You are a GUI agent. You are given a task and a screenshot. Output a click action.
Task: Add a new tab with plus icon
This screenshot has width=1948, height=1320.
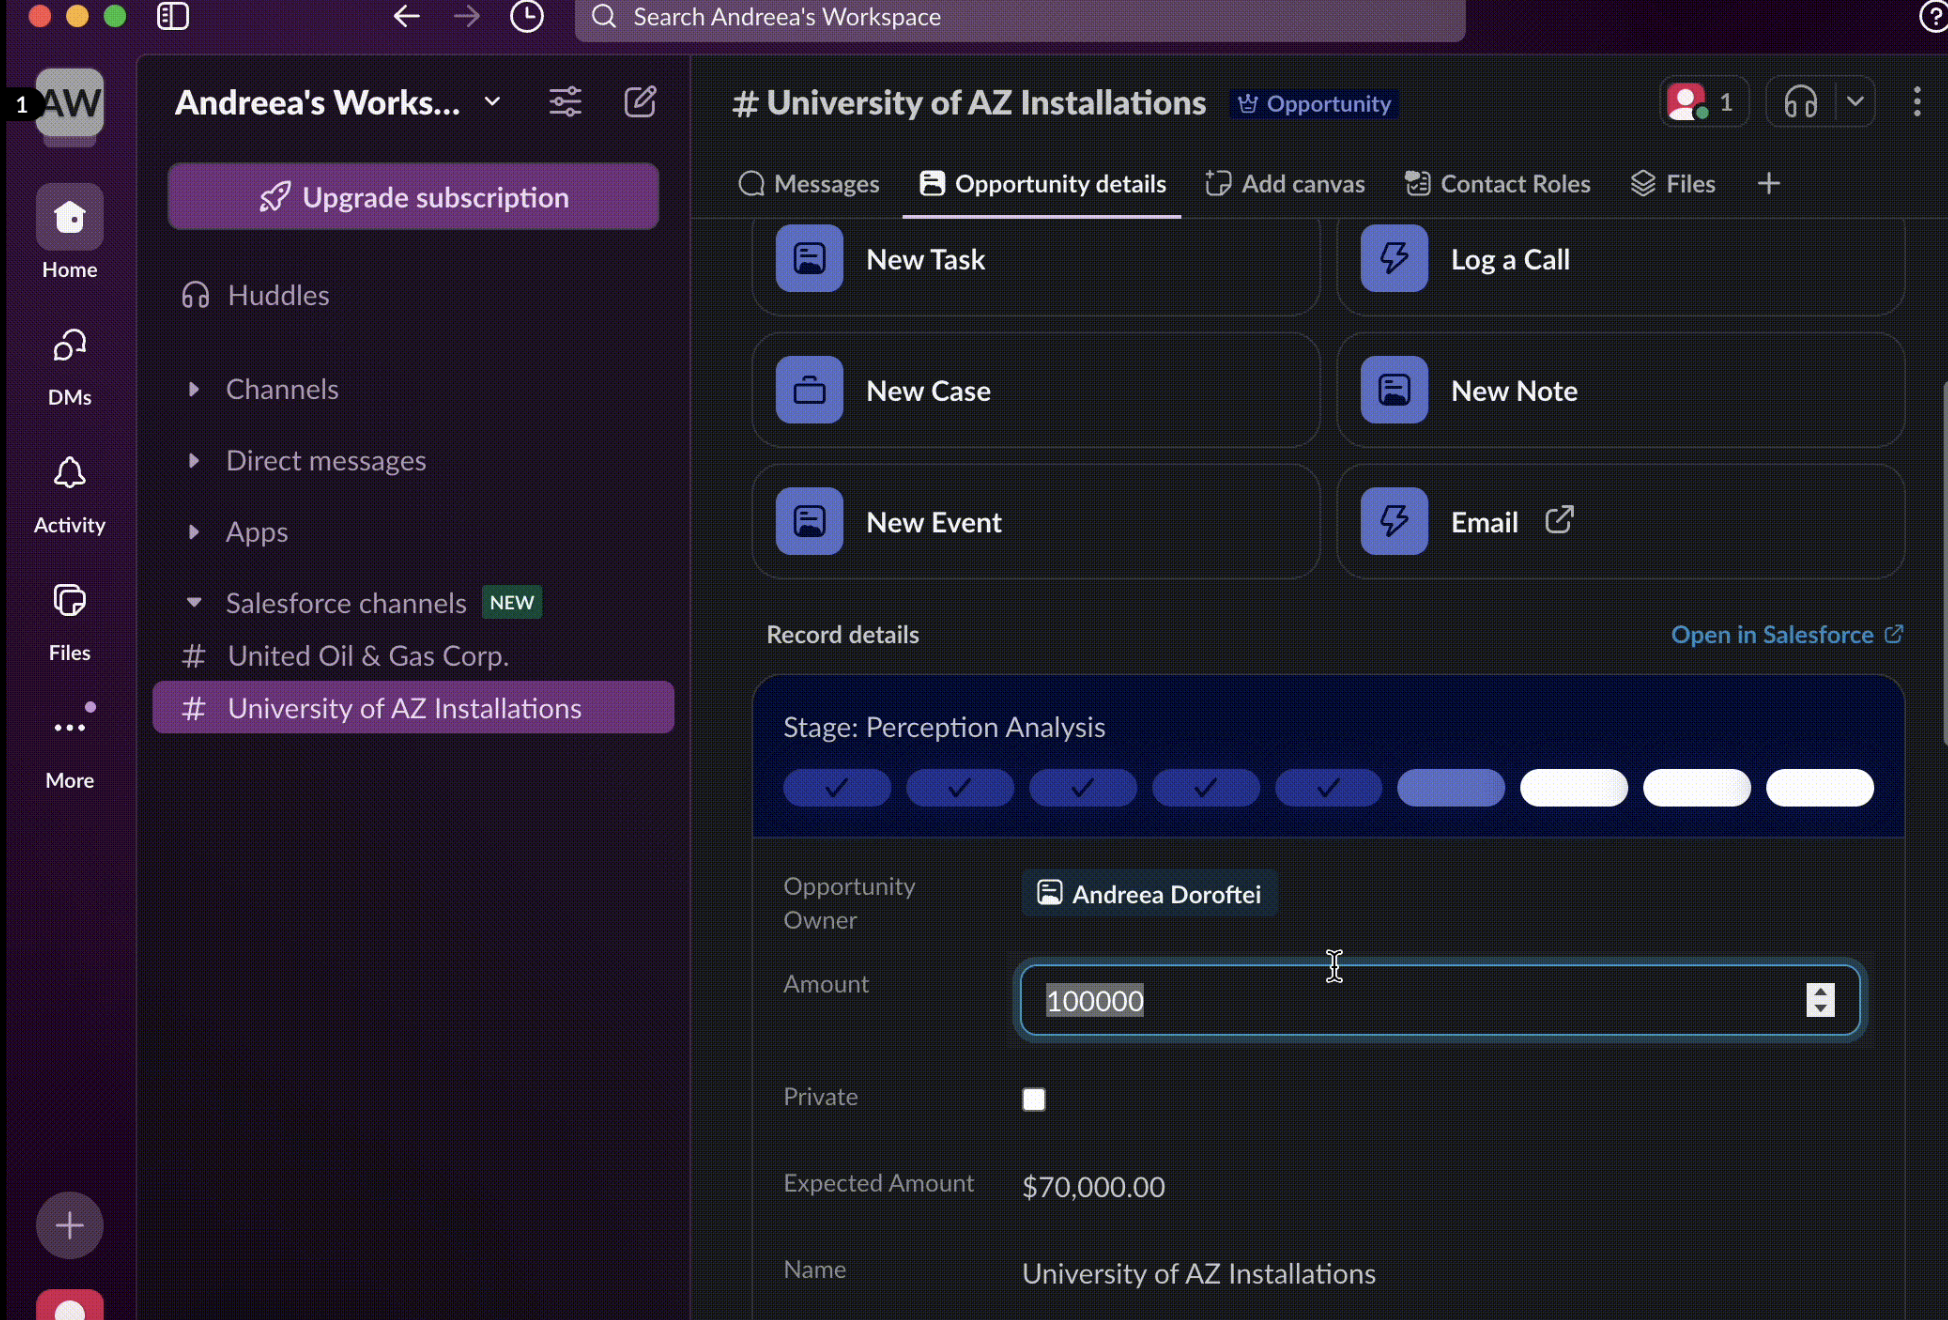(1768, 184)
